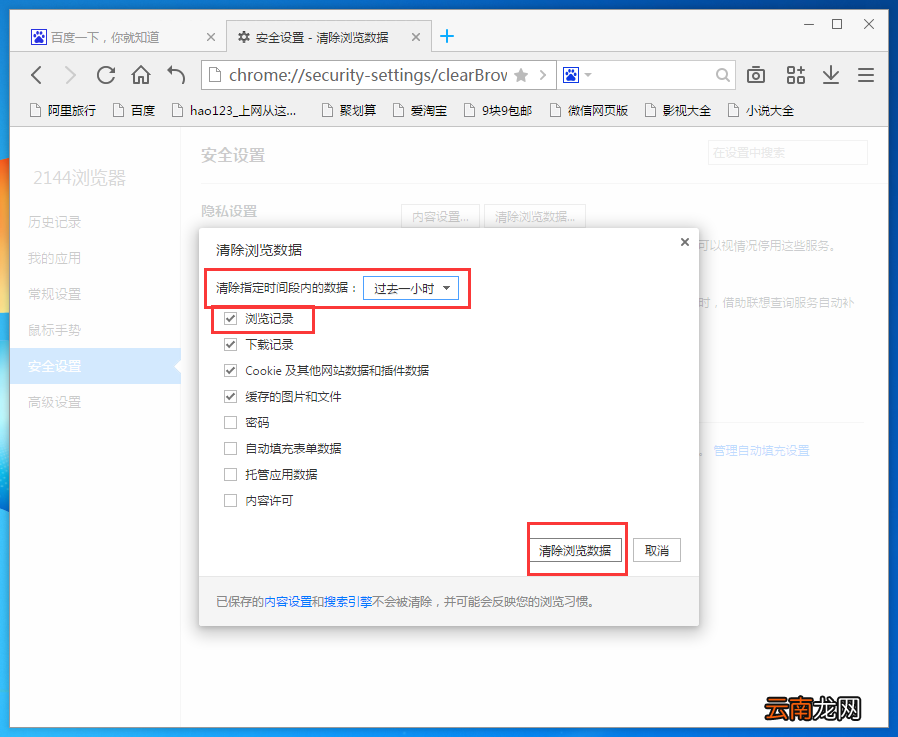Select 鼠标手势 in the settings sidebar

[54, 330]
